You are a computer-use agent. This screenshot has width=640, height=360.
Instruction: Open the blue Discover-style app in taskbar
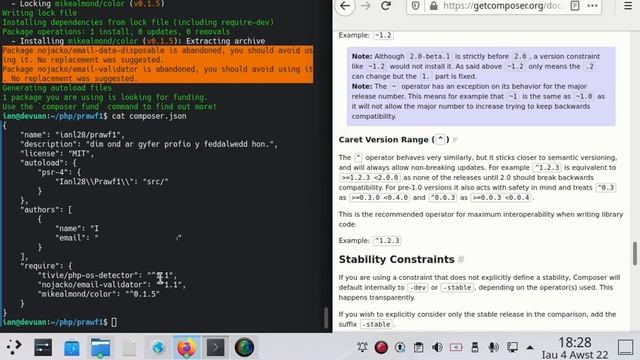(x=72, y=347)
